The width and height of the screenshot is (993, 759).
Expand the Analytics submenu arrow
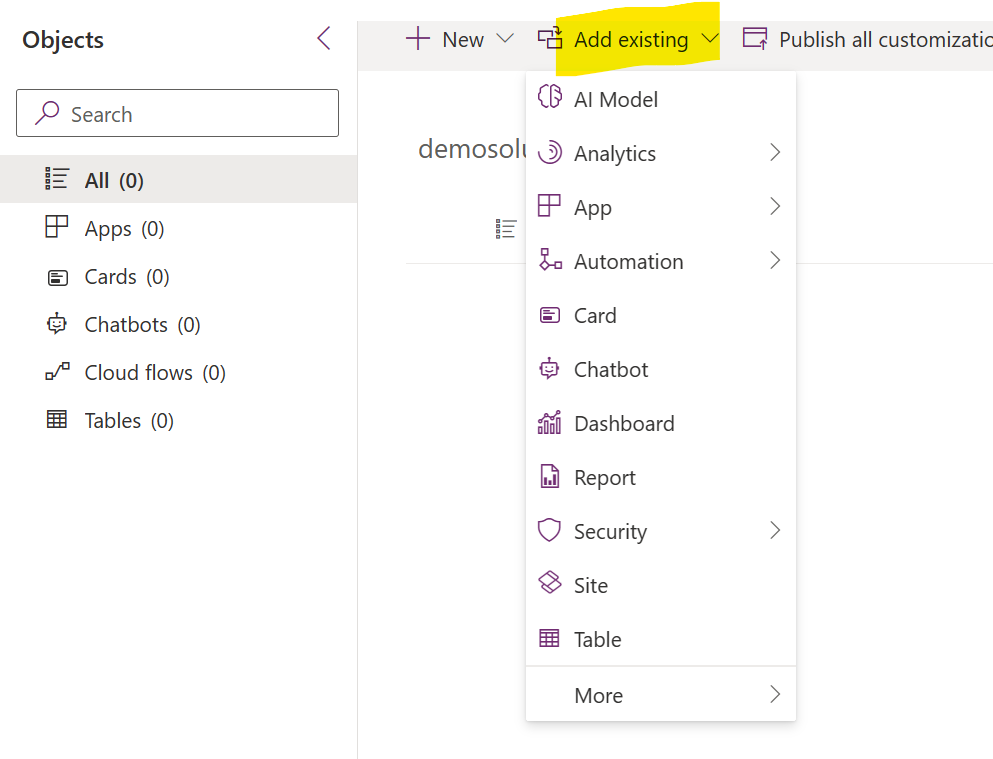point(775,152)
